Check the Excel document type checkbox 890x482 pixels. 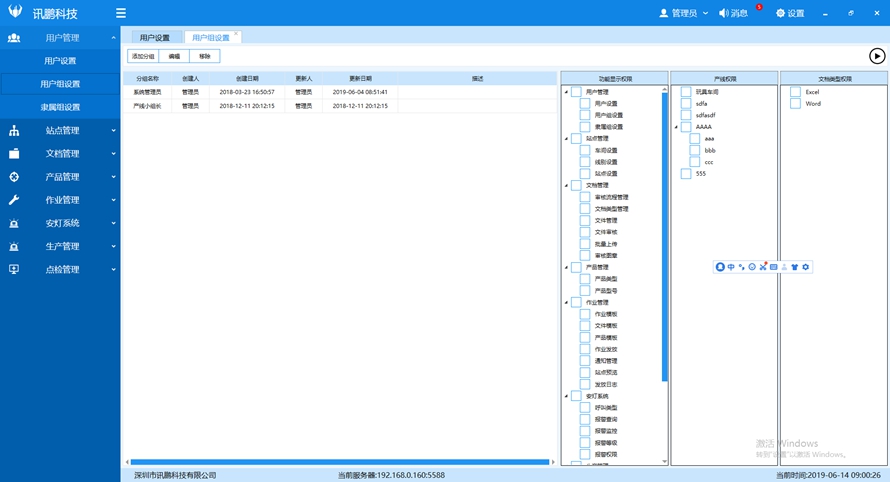(795, 92)
